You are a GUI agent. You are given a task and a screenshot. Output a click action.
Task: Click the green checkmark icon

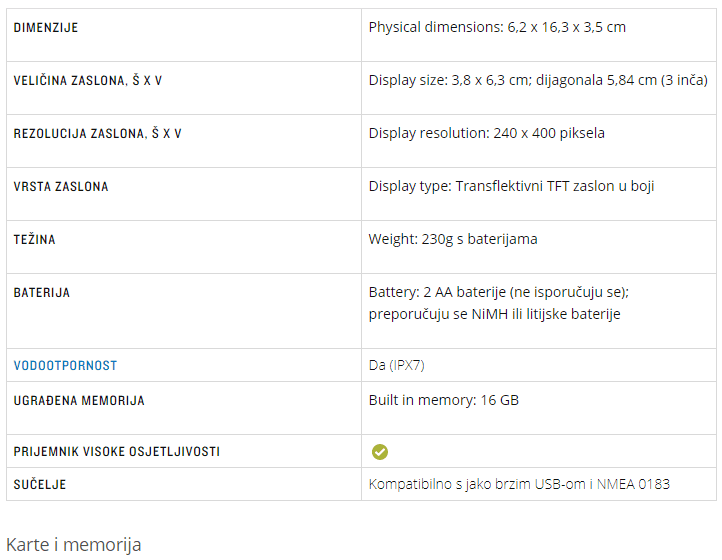pos(379,452)
